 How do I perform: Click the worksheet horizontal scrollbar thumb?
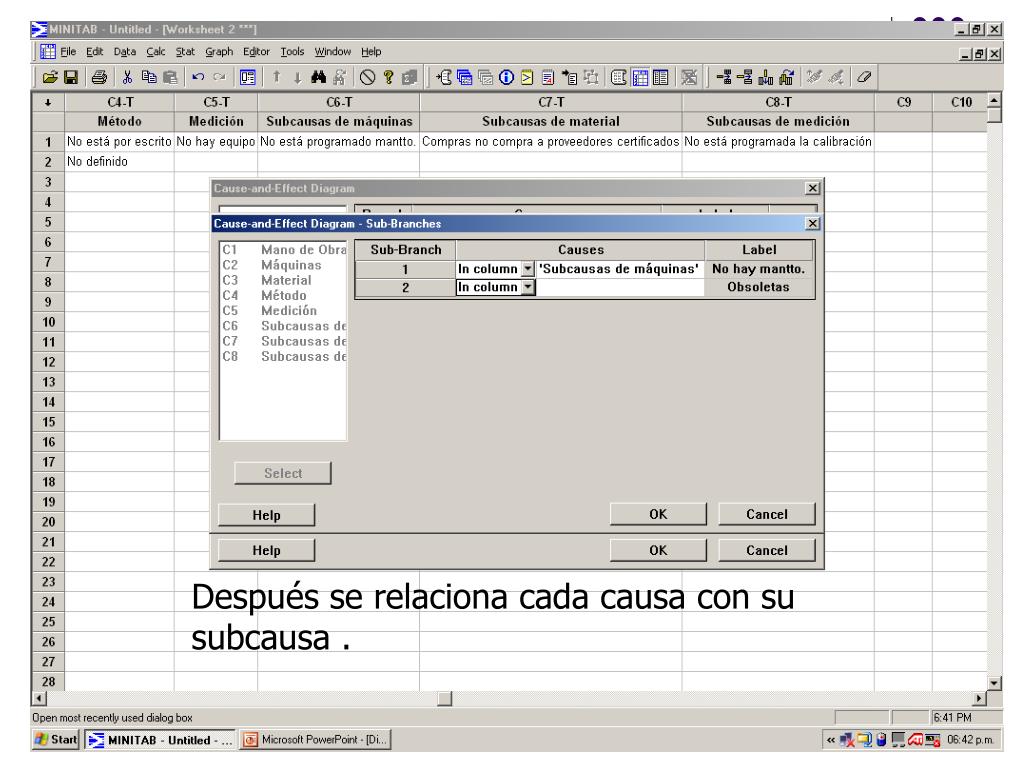(445, 698)
